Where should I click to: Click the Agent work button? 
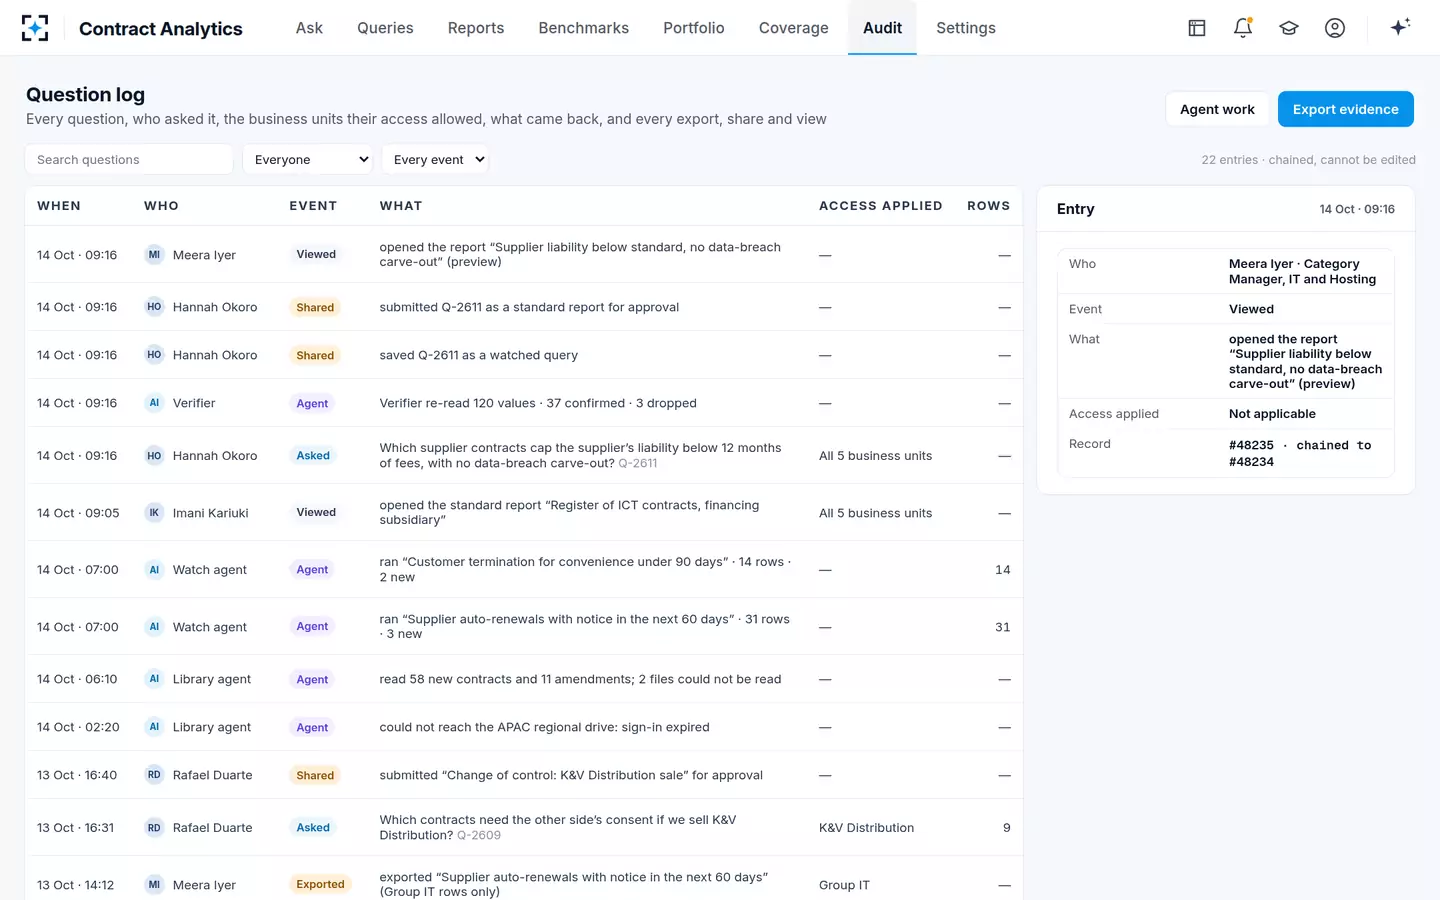(1217, 109)
